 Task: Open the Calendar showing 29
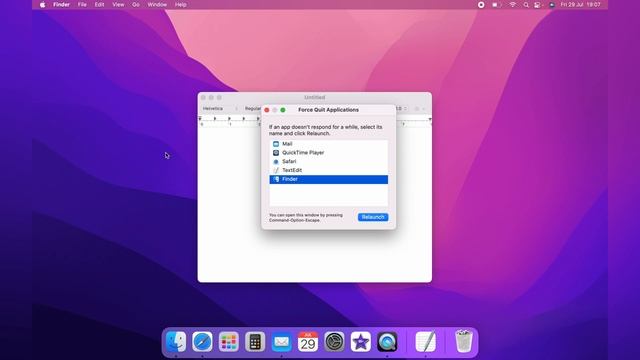coord(308,342)
